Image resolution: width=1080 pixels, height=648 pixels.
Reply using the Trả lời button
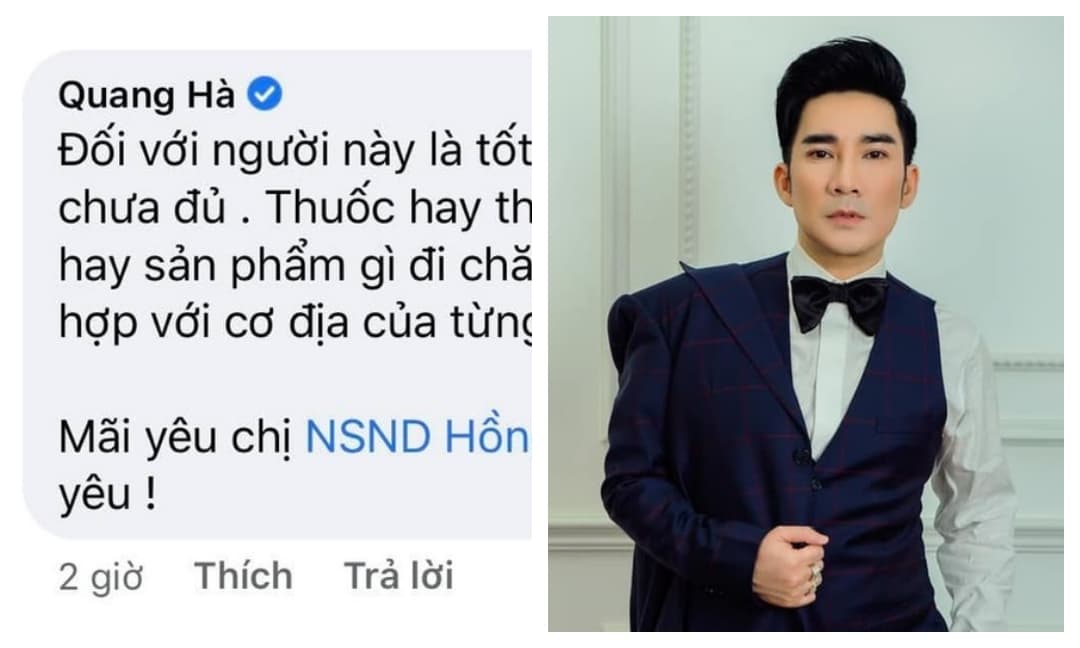[399, 576]
